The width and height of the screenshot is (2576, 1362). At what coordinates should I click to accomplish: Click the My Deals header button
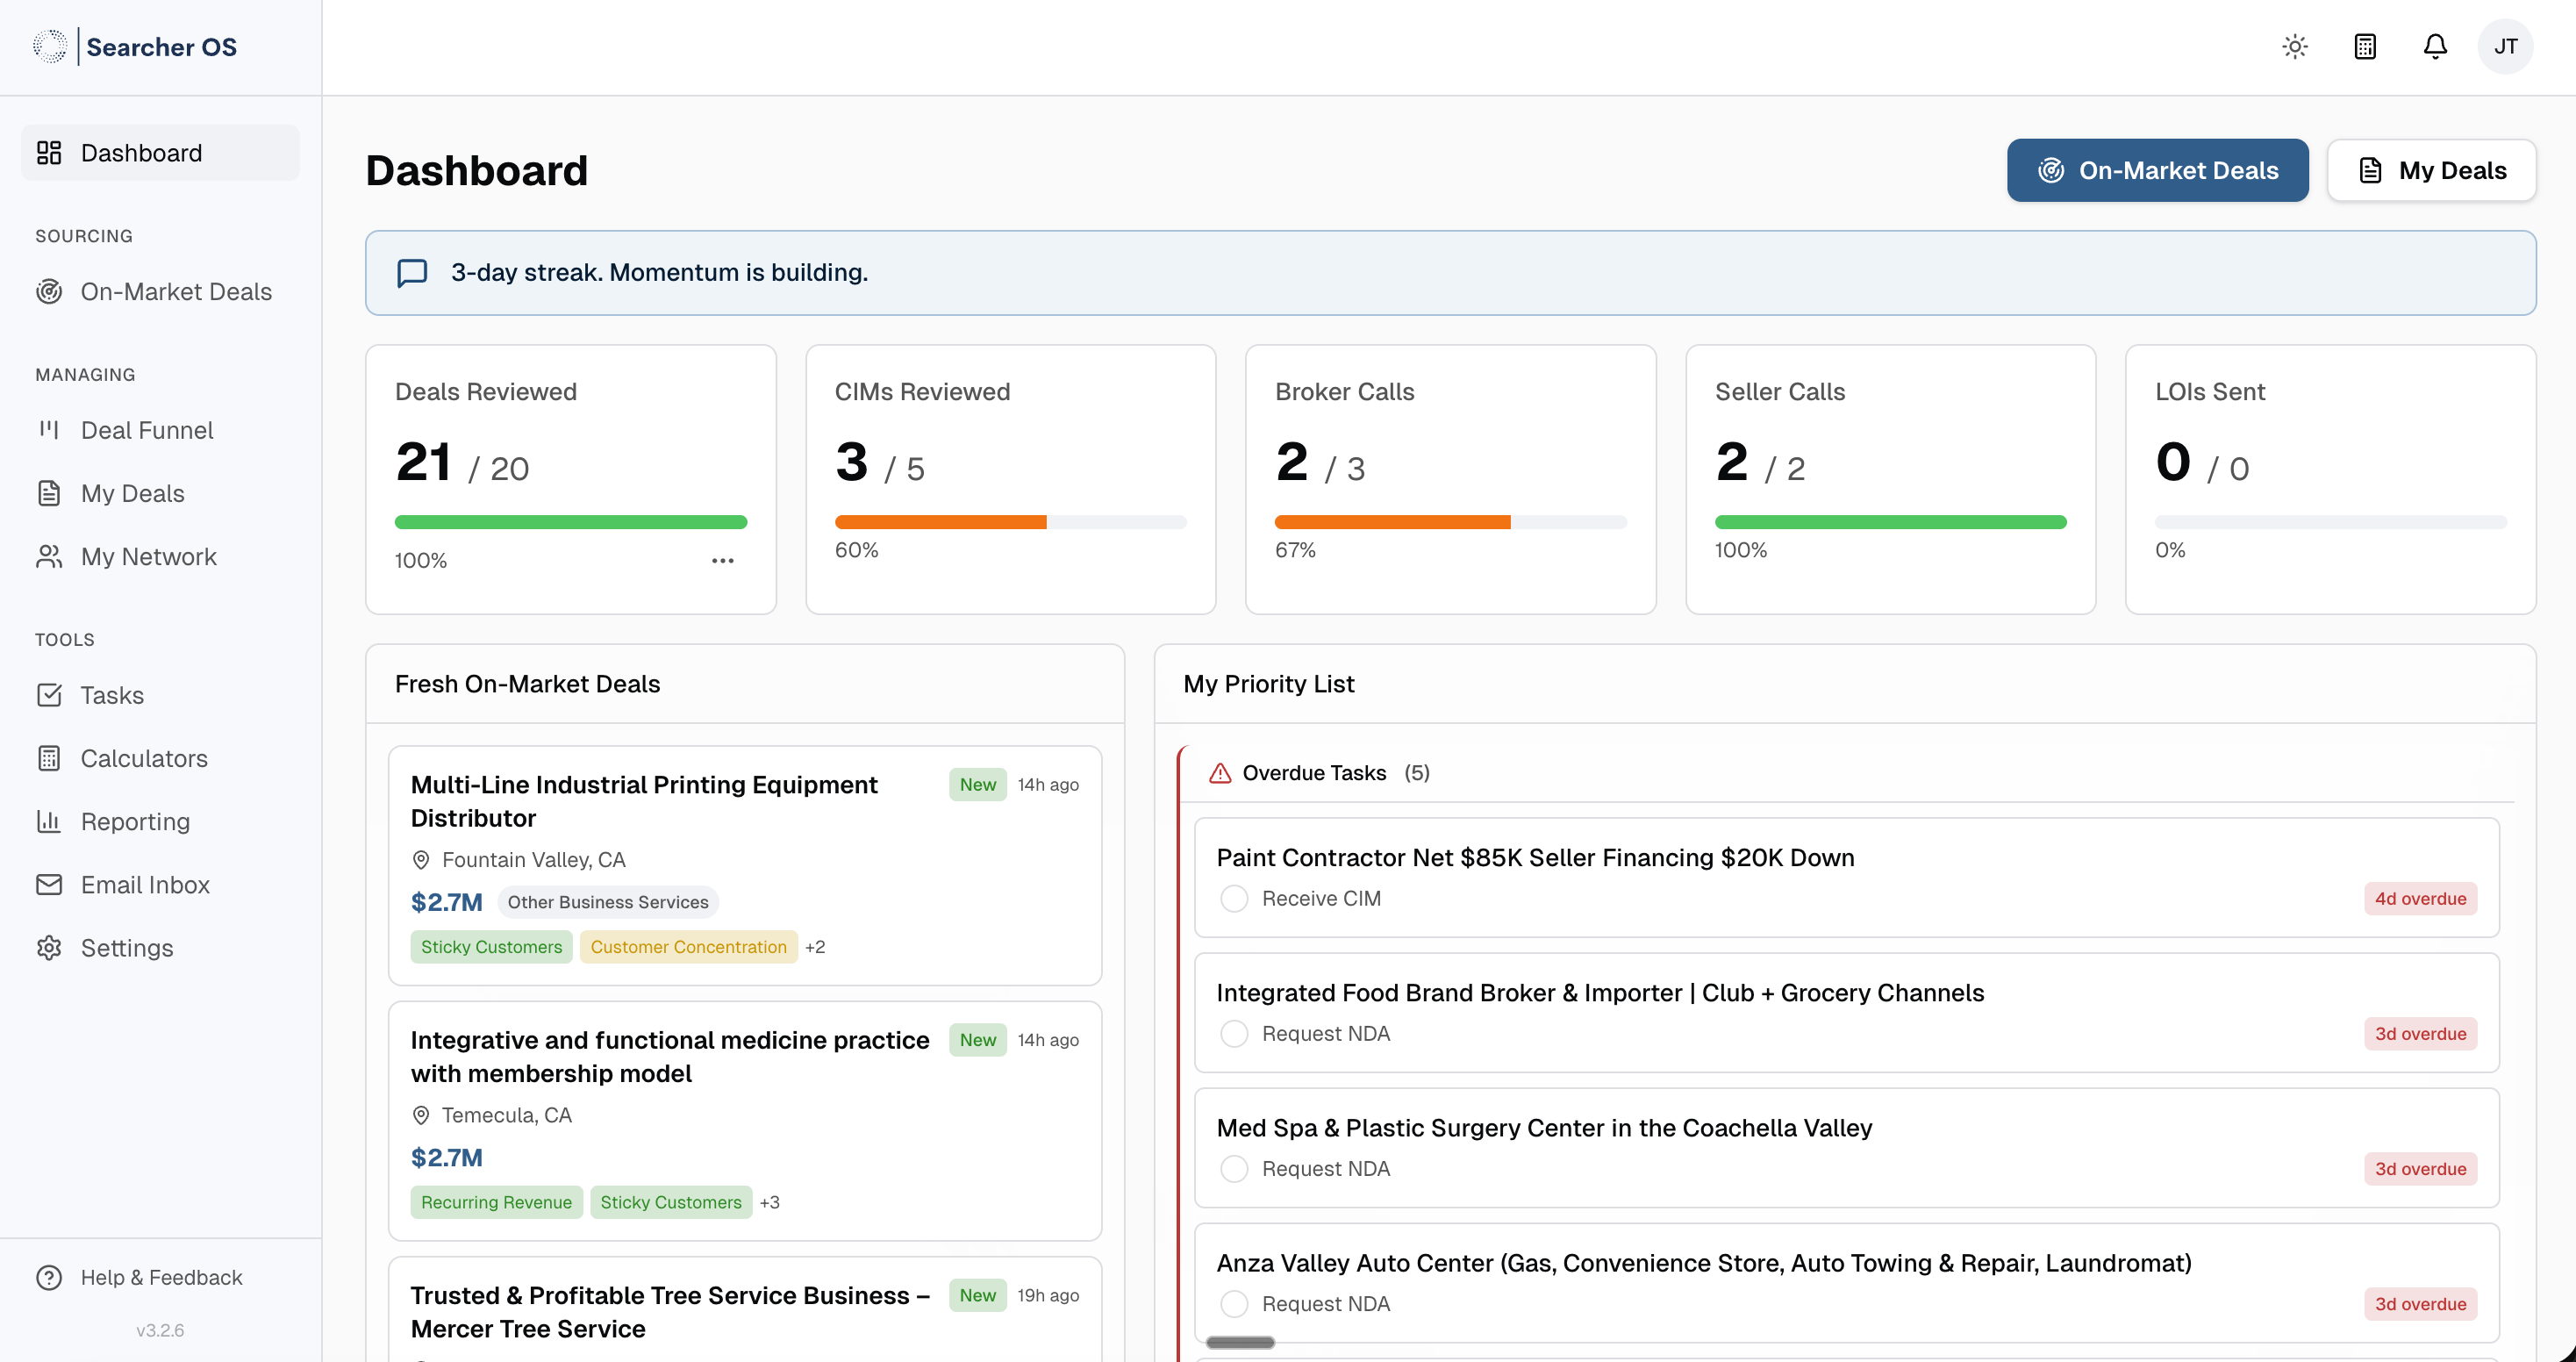[x=2430, y=171]
